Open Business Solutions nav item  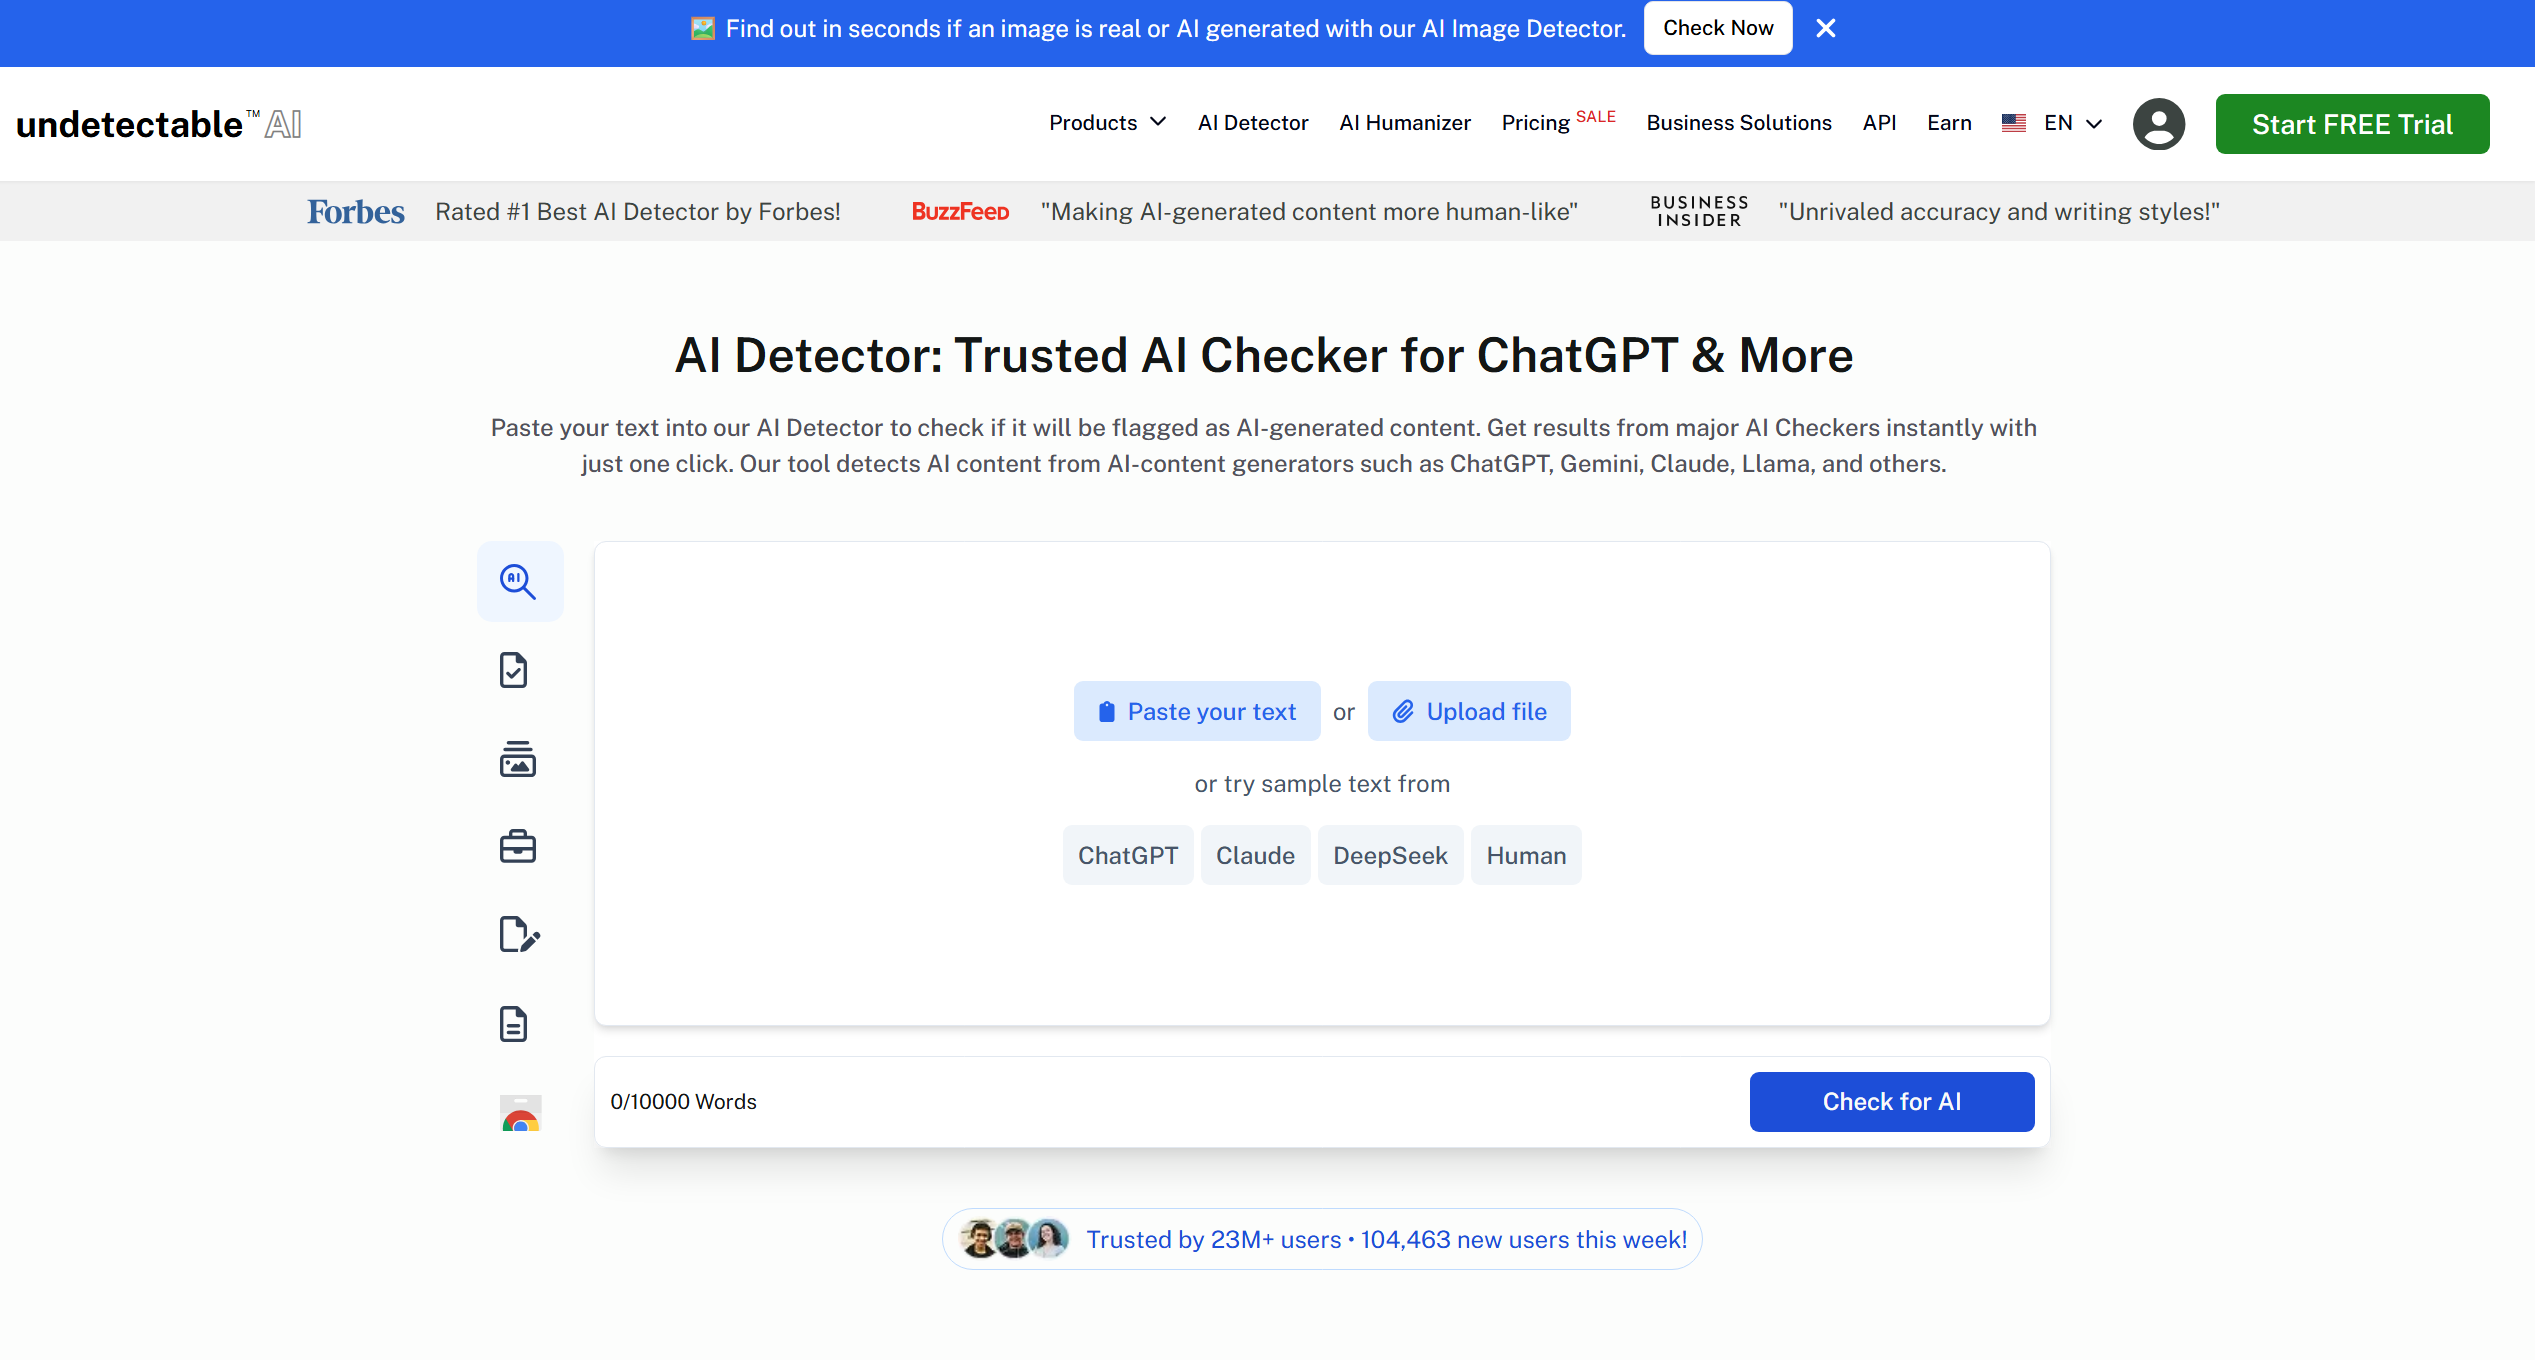click(x=1738, y=123)
